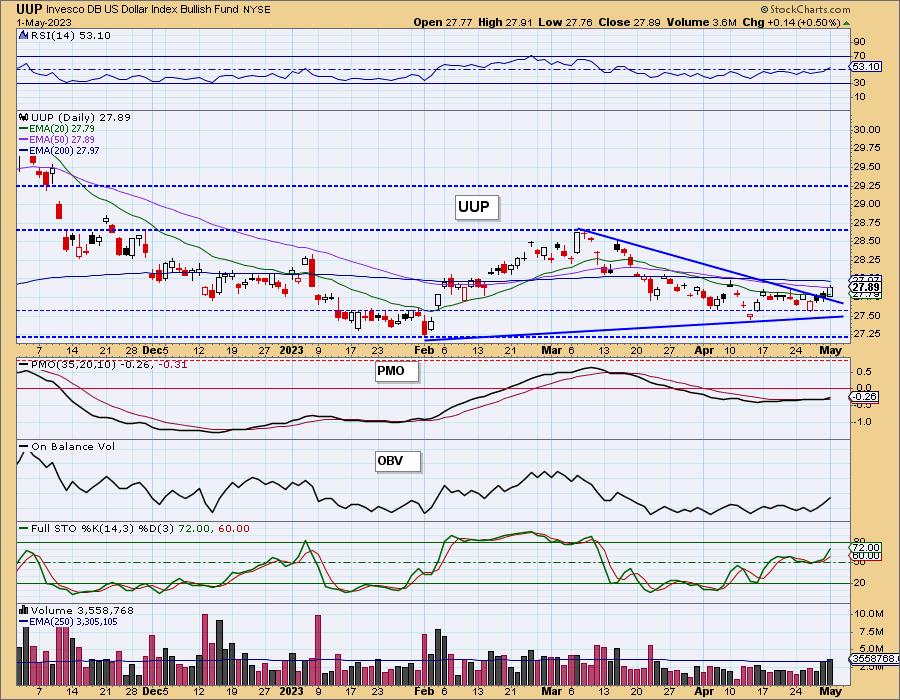Click the PMO annotation box in the PMO panel
The image size is (900, 700).
397,371
